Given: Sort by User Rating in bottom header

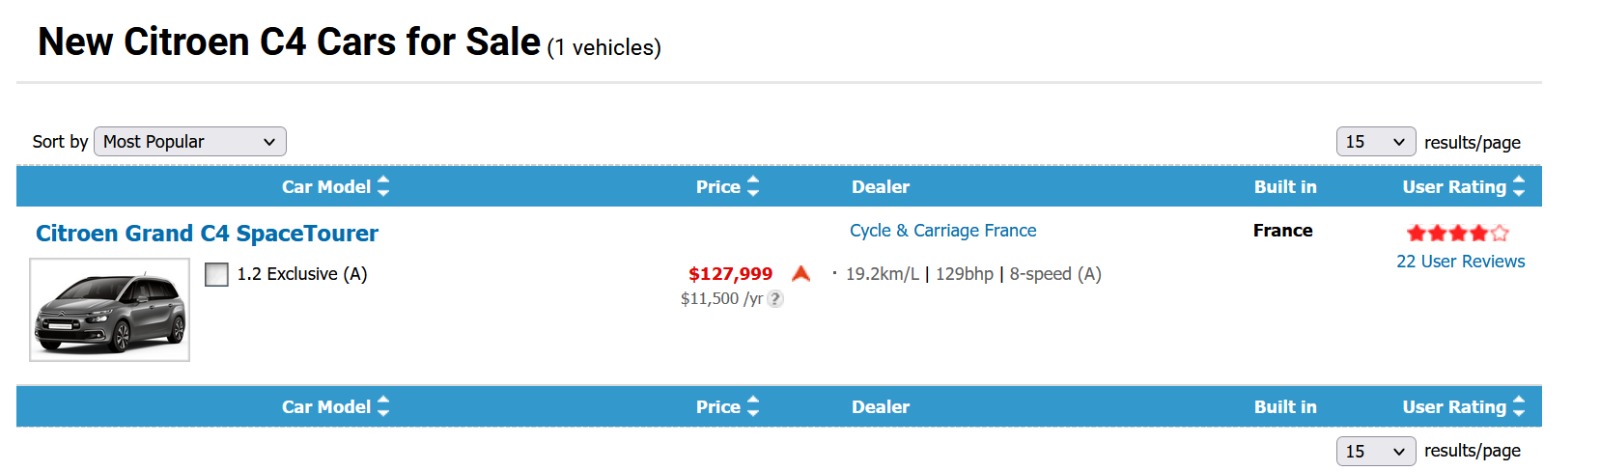Looking at the screenshot, I should [1518, 407].
